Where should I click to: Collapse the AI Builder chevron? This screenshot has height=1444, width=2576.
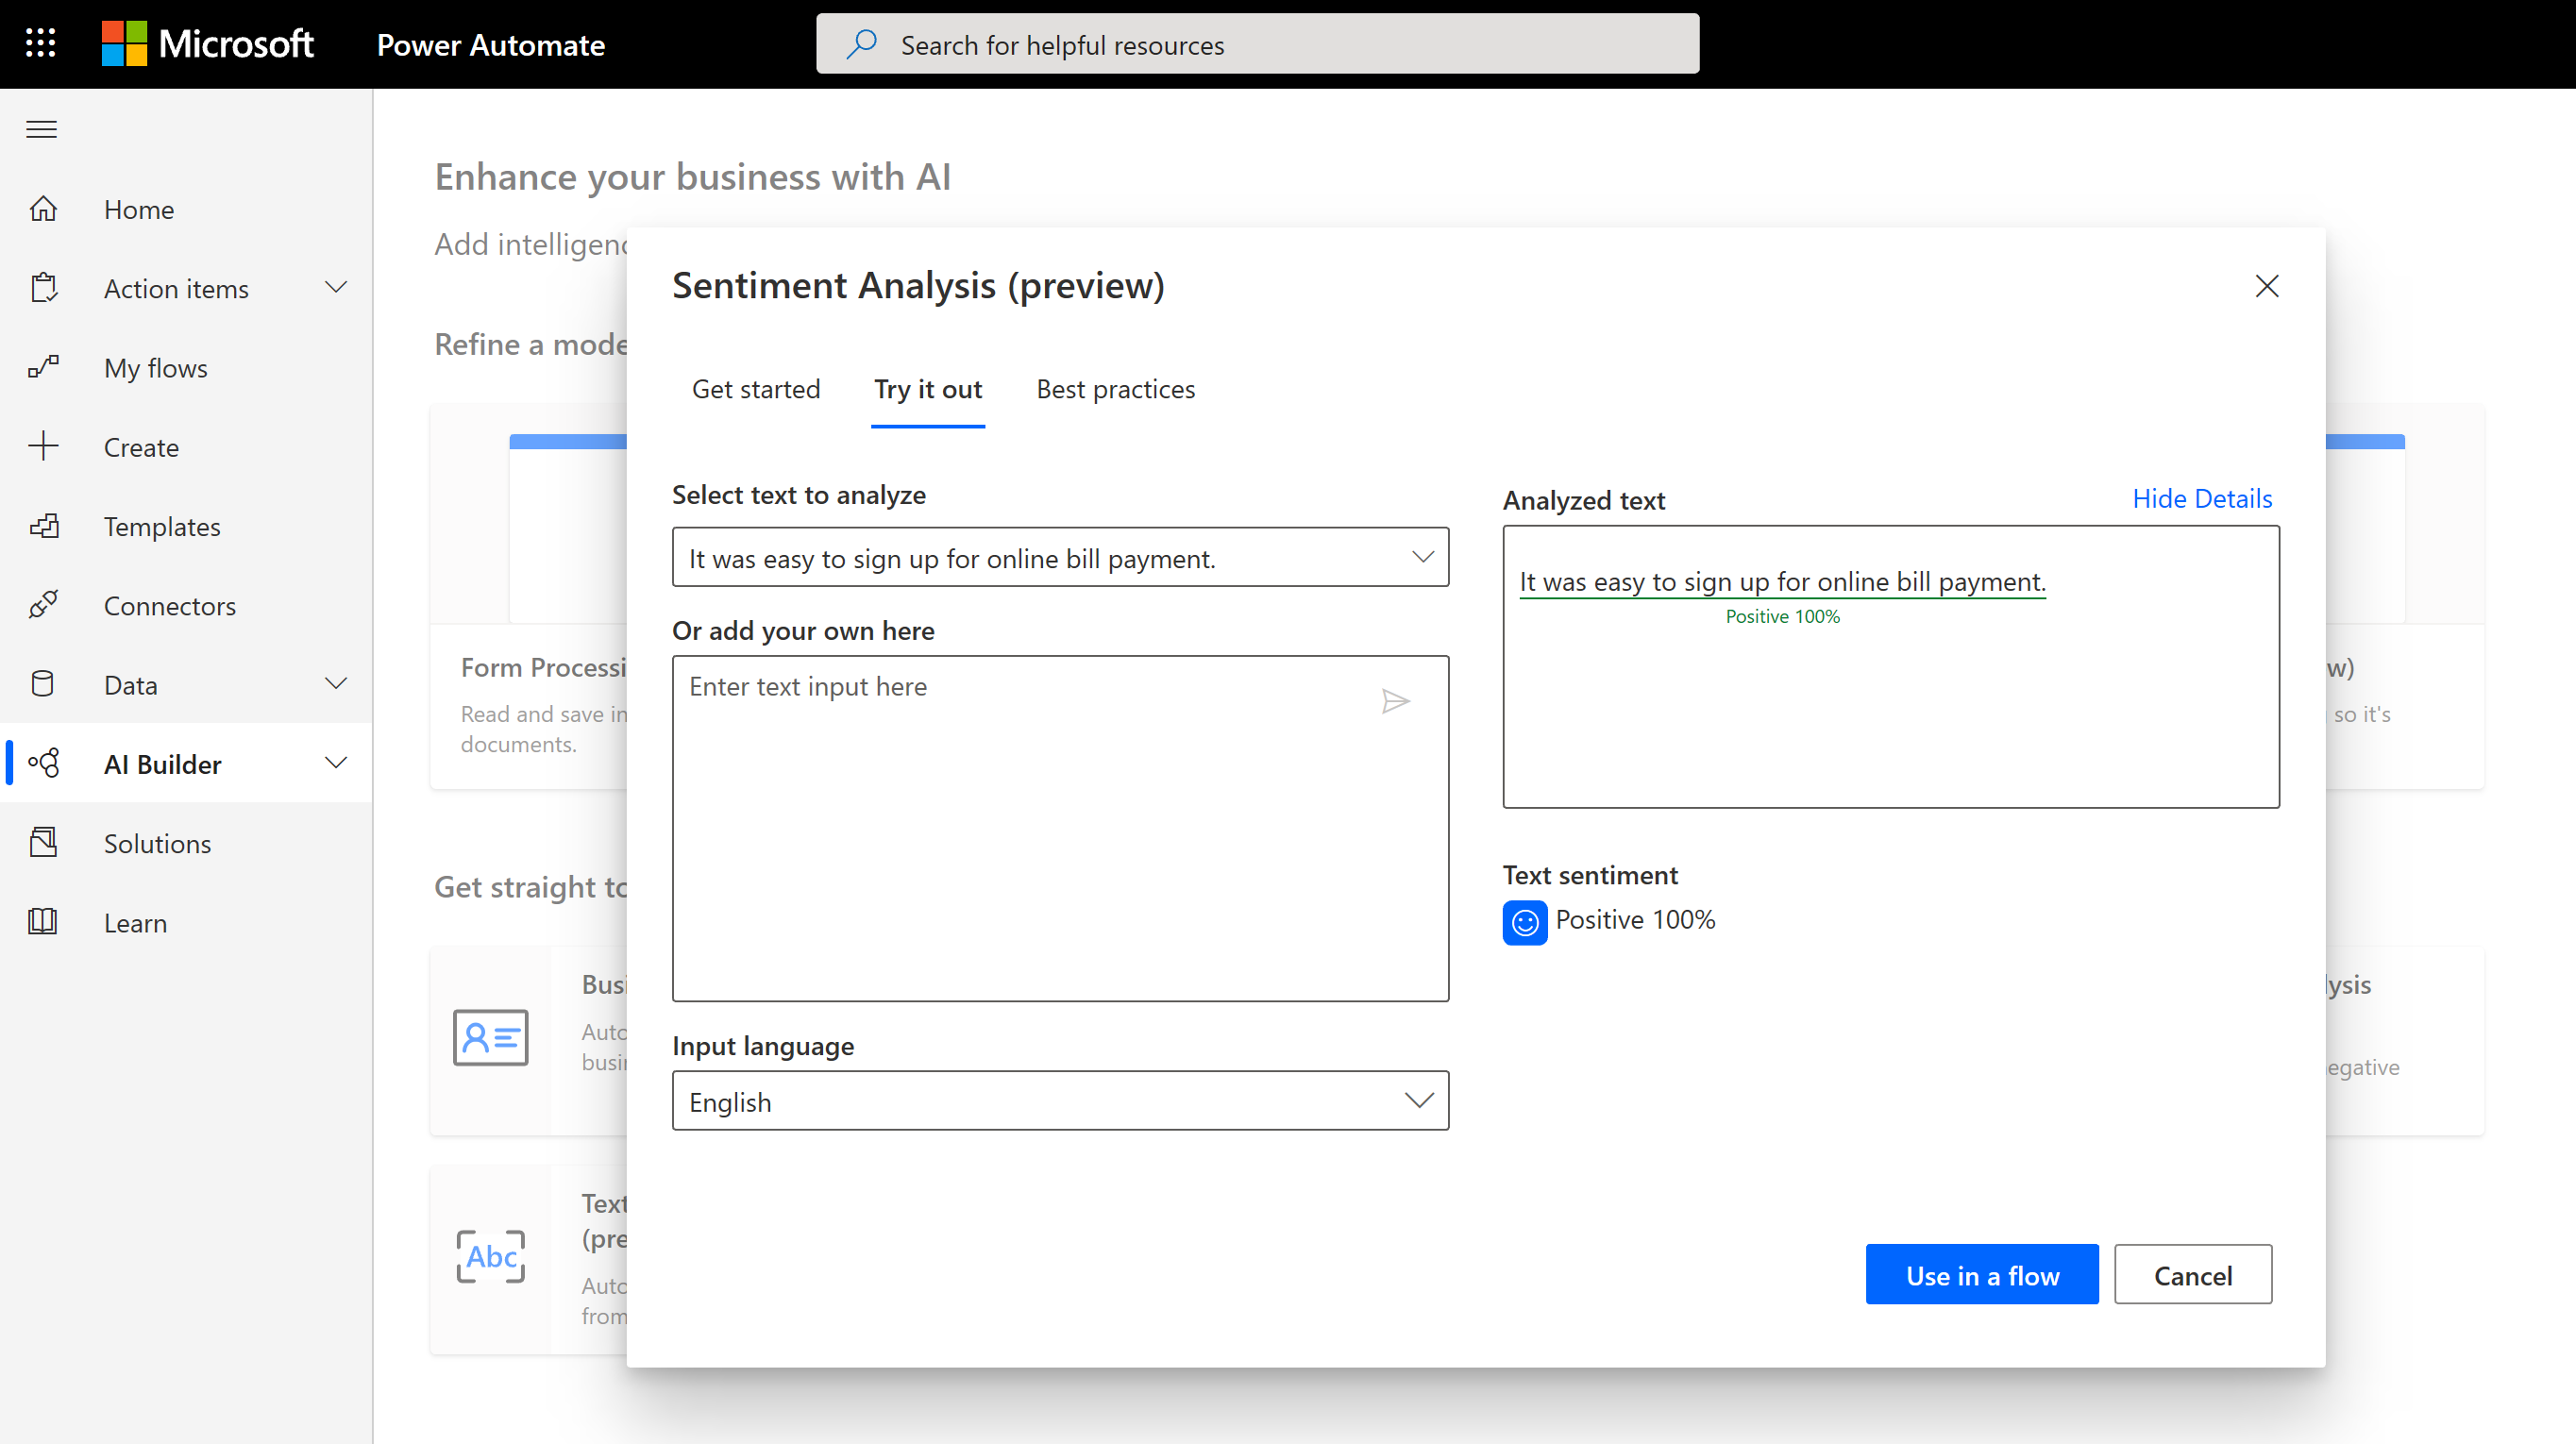tap(336, 763)
